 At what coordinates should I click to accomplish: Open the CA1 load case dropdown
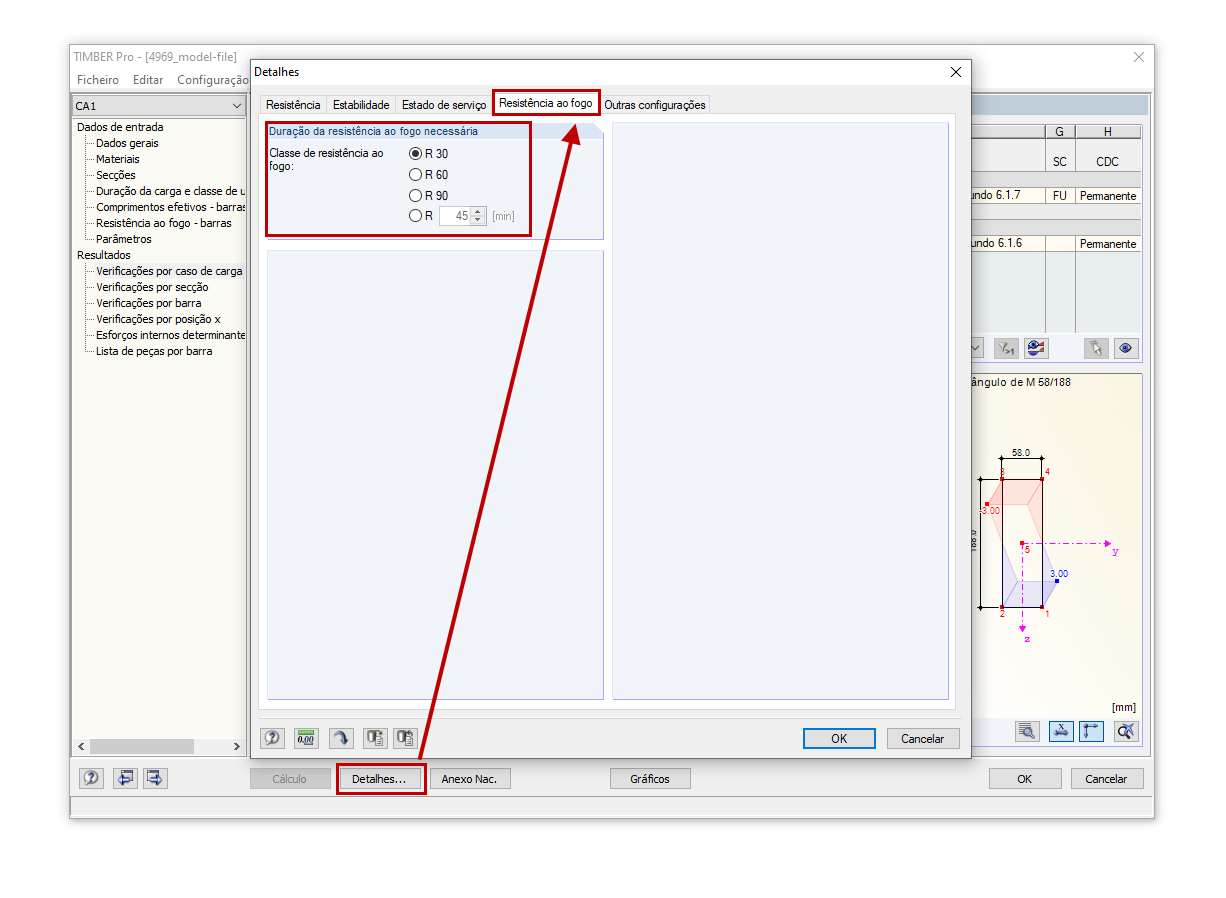(x=237, y=106)
